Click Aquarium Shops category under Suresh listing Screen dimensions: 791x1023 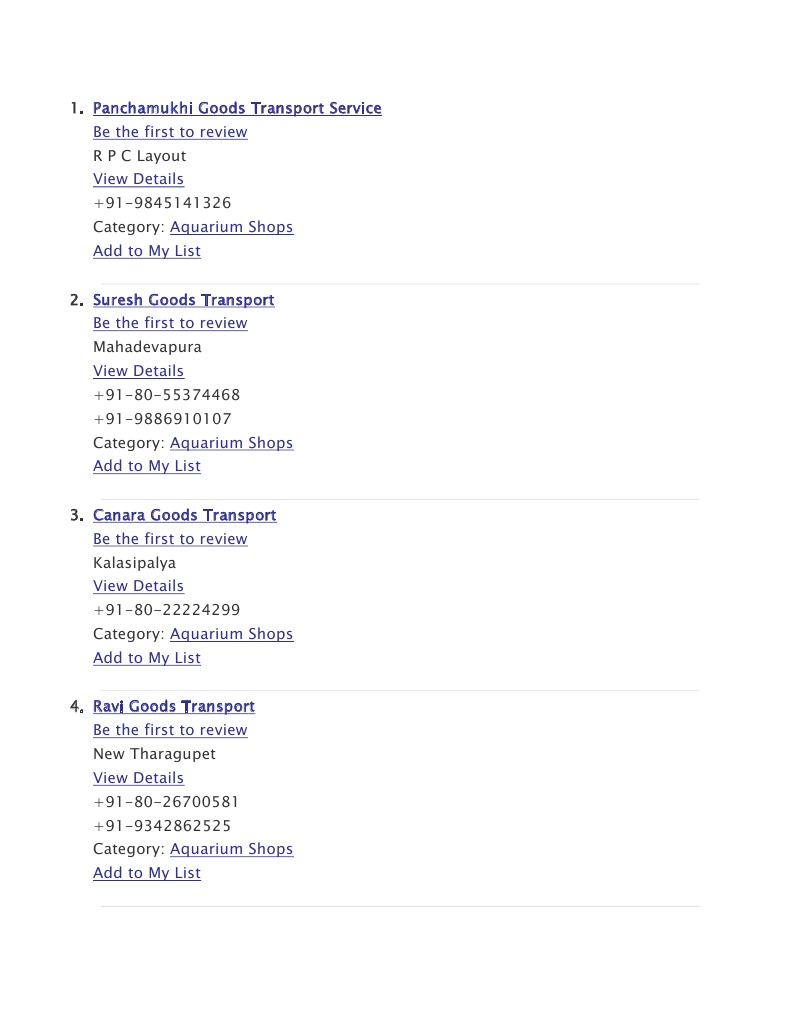click(231, 443)
